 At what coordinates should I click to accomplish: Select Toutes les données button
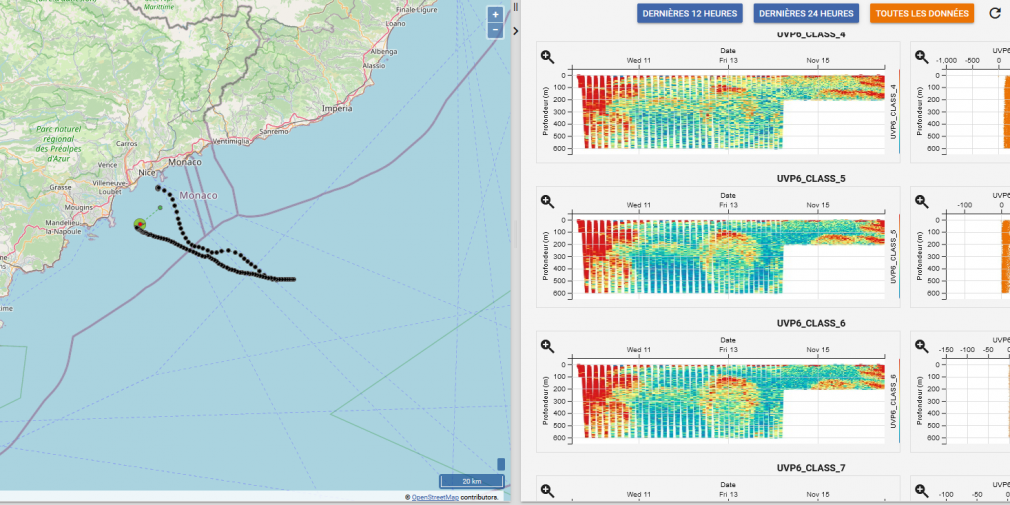click(922, 13)
